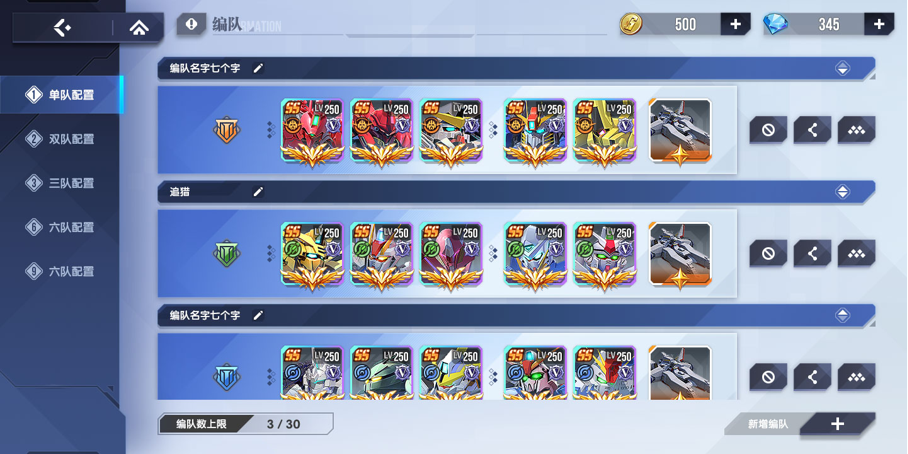The image size is (908, 454).
Task: Click the green shield emblem of 追猎 team
Action: [226, 253]
